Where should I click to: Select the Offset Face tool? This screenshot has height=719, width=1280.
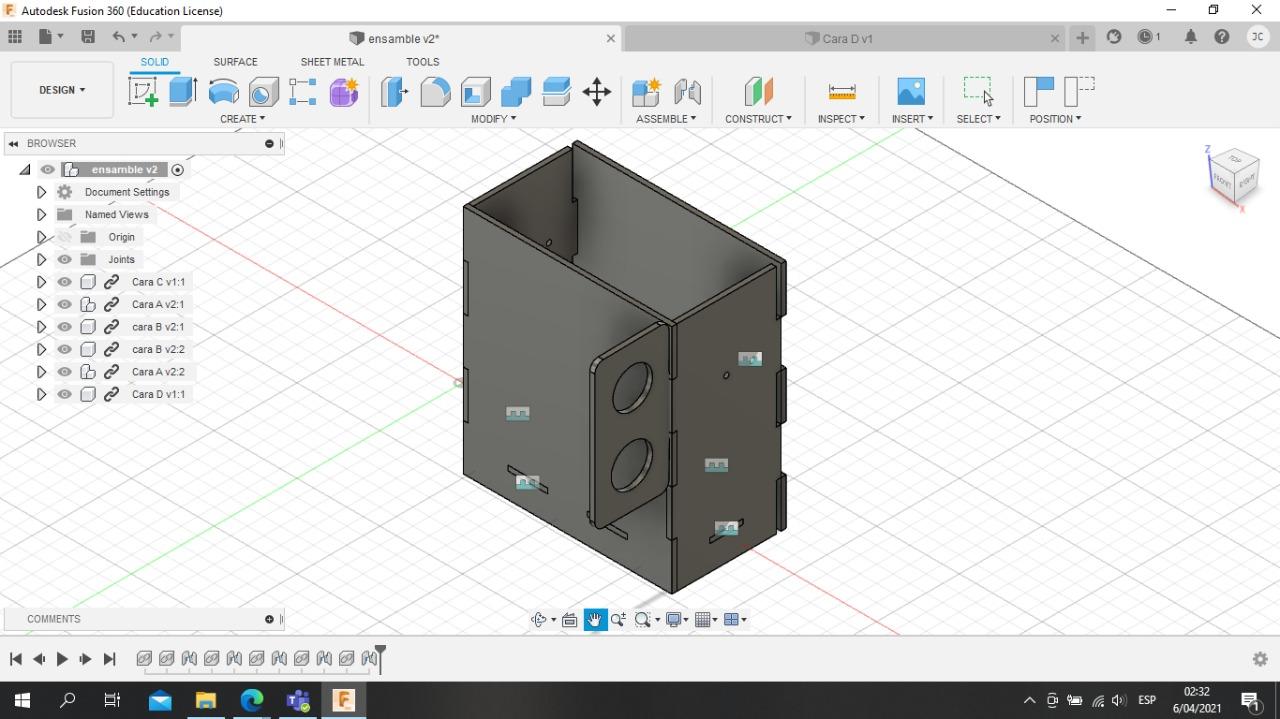point(556,92)
